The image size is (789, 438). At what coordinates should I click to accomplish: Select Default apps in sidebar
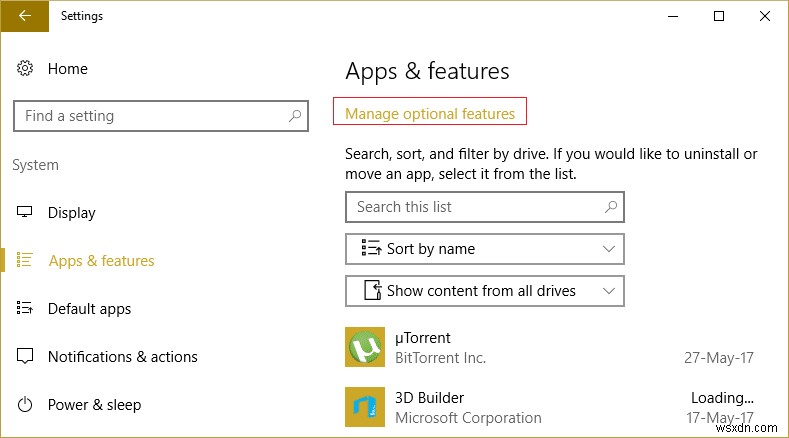tap(89, 309)
